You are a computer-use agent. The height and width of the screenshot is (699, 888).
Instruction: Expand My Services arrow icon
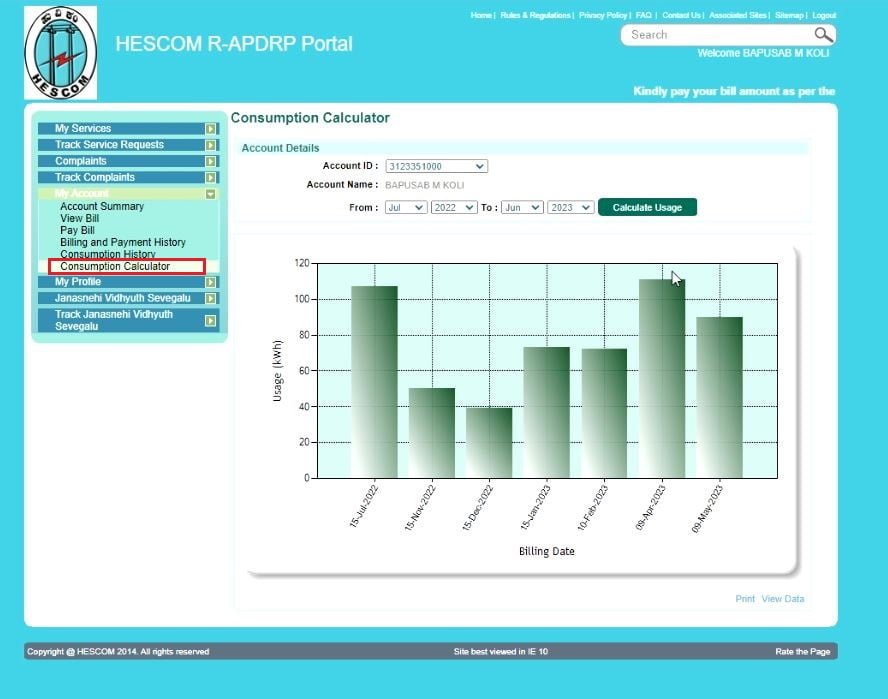(x=210, y=129)
